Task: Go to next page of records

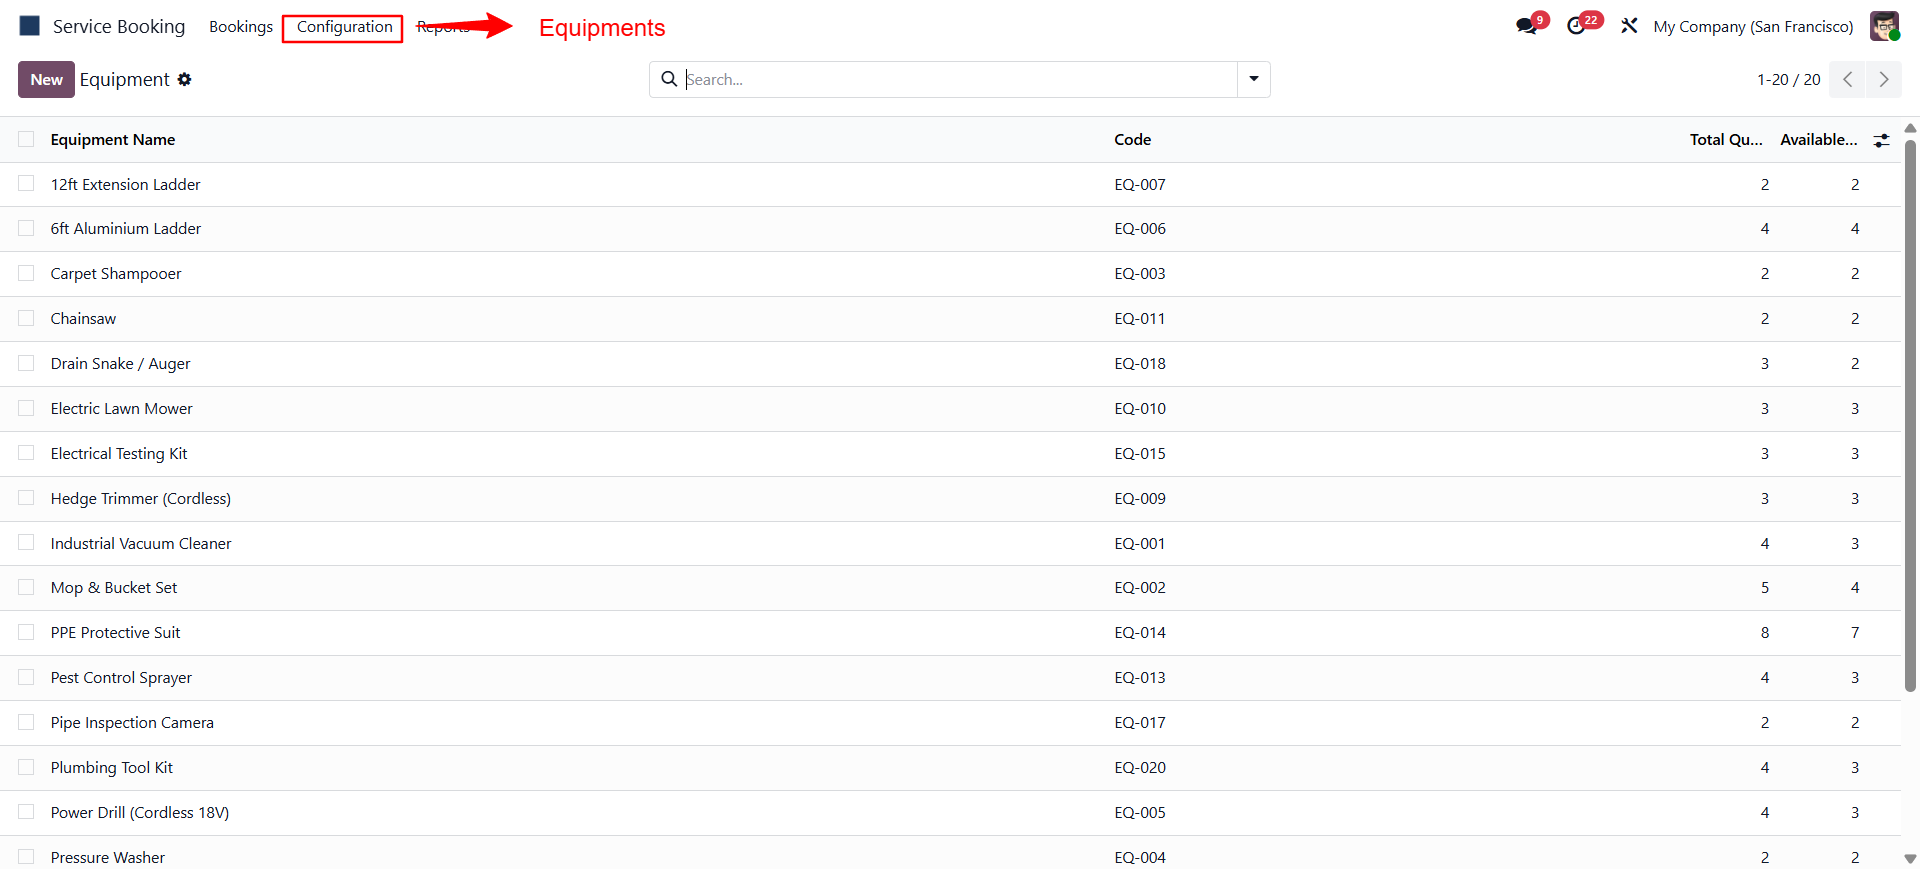Action: pyautogui.click(x=1884, y=79)
